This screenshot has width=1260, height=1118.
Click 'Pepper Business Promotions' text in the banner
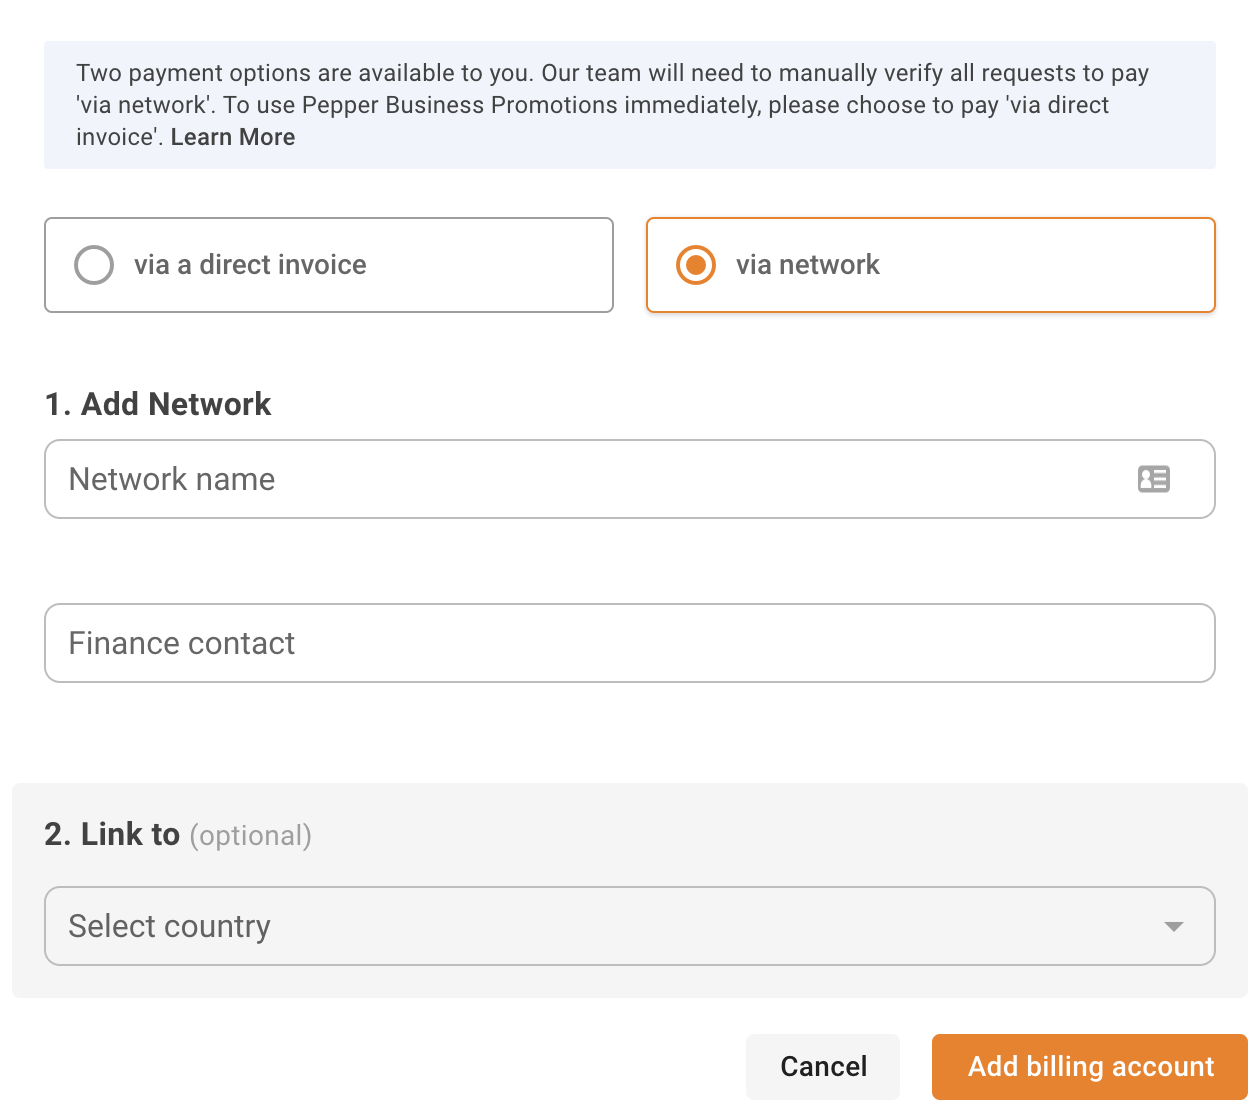(x=459, y=105)
